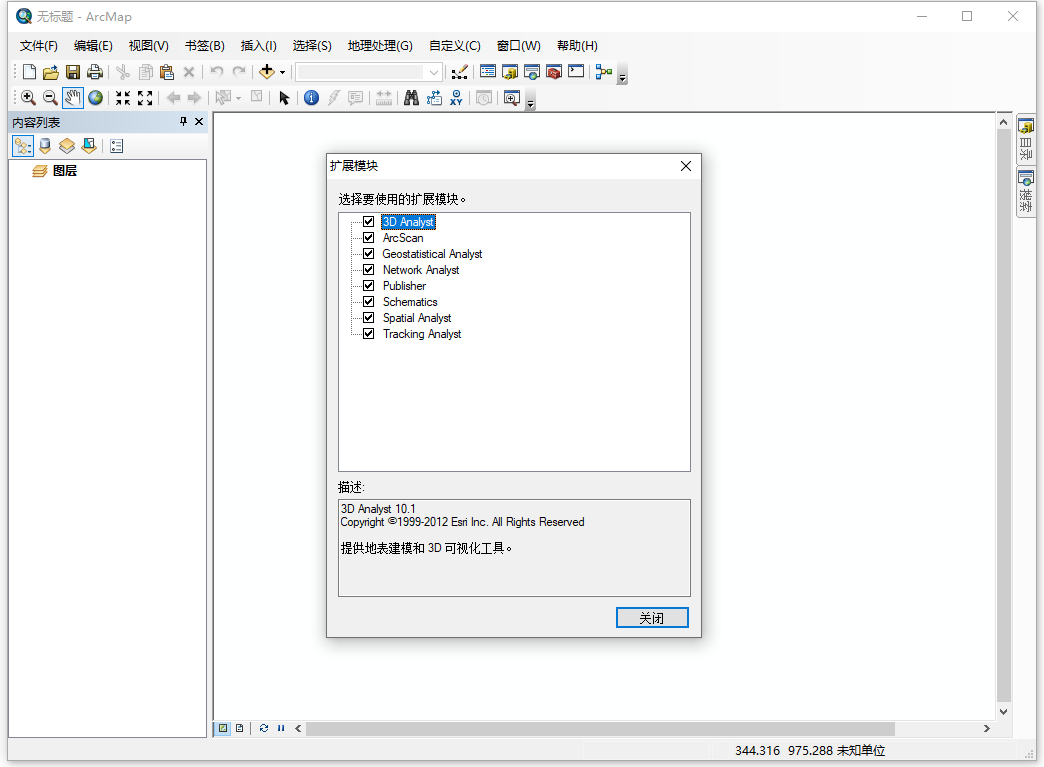Uncheck Spatial Analyst extension
This screenshot has height=767, width=1044.
368,318
